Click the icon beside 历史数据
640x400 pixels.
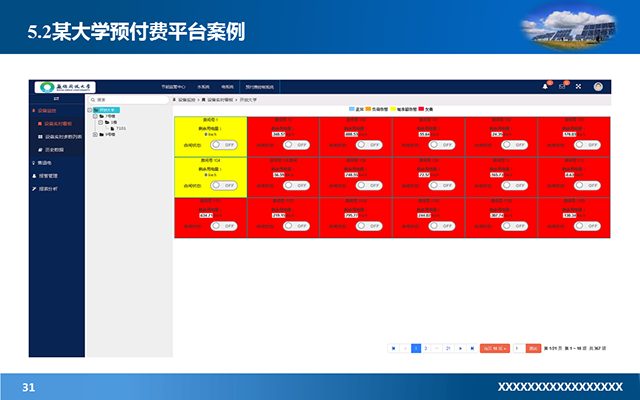[x=40, y=150]
